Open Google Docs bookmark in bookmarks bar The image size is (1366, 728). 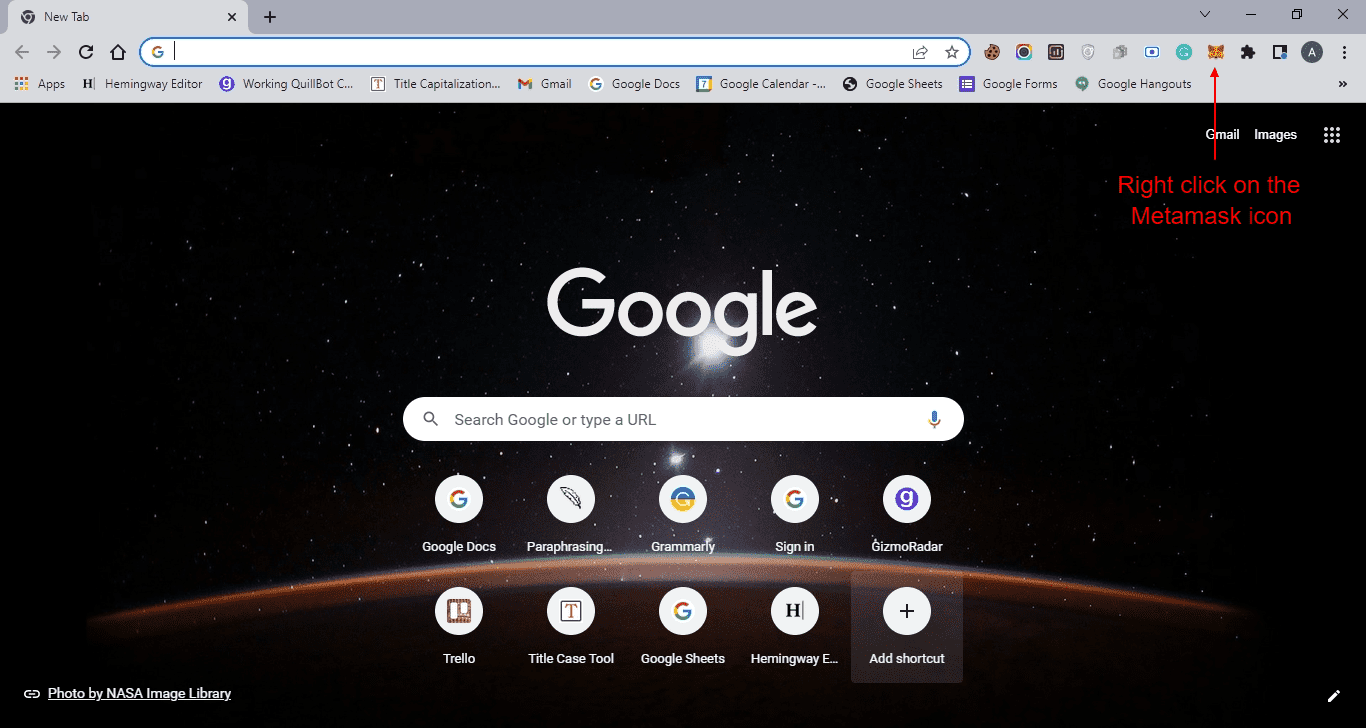coord(635,84)
